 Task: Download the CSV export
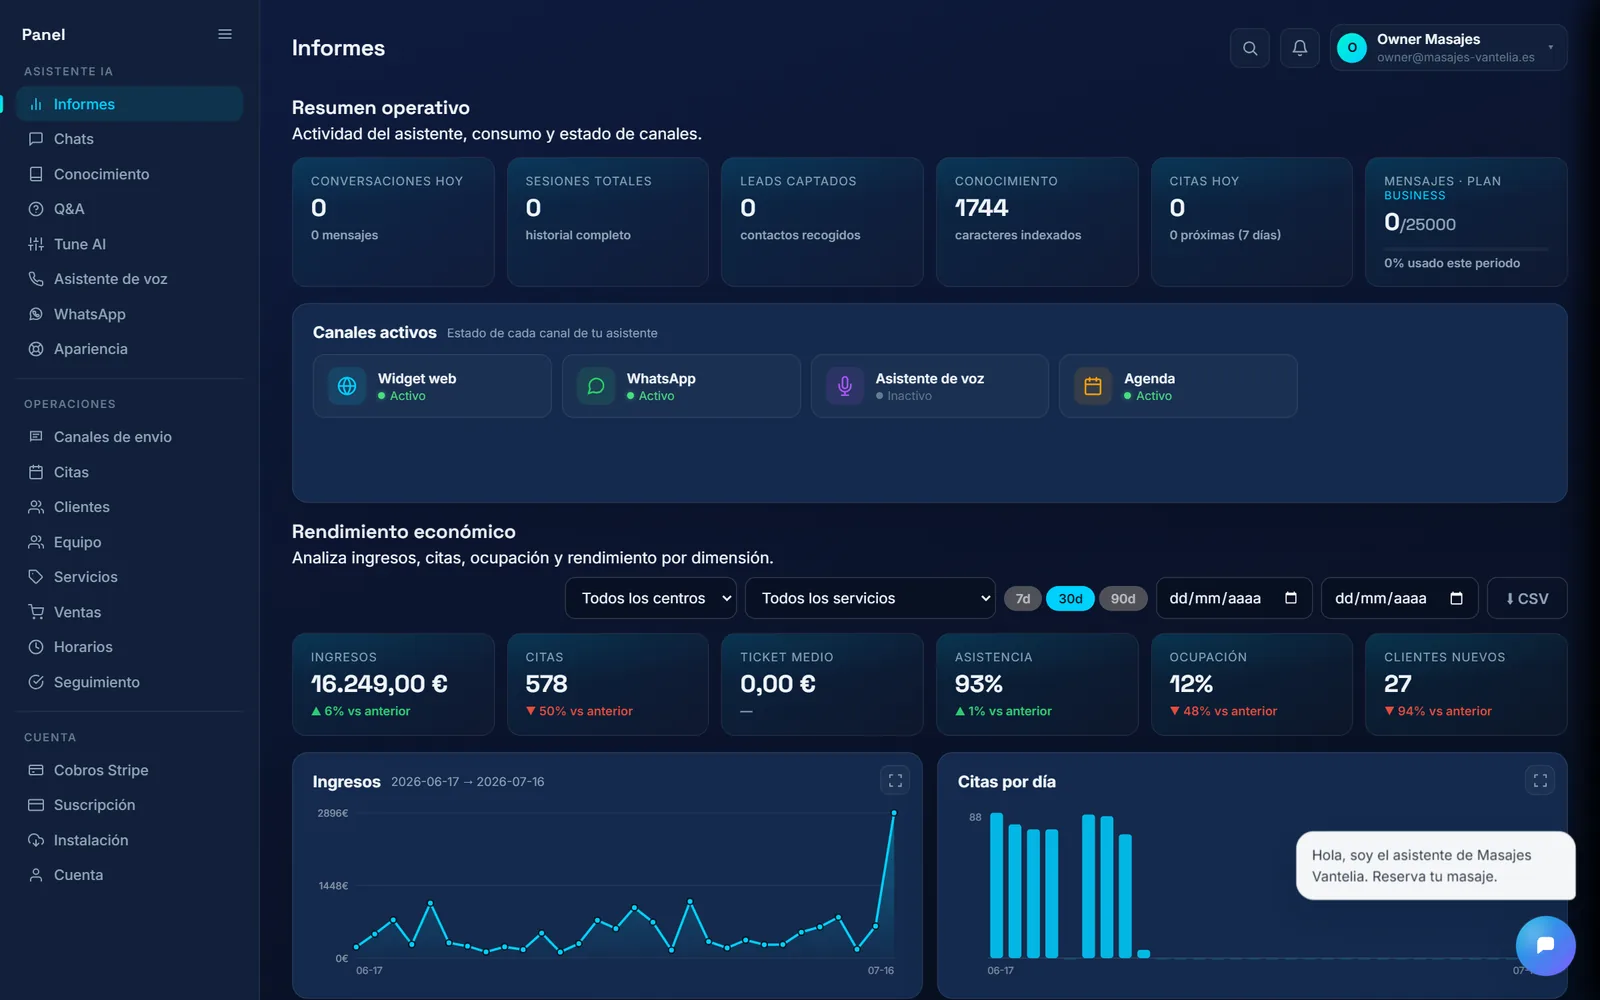click(x=1527, y=598)
